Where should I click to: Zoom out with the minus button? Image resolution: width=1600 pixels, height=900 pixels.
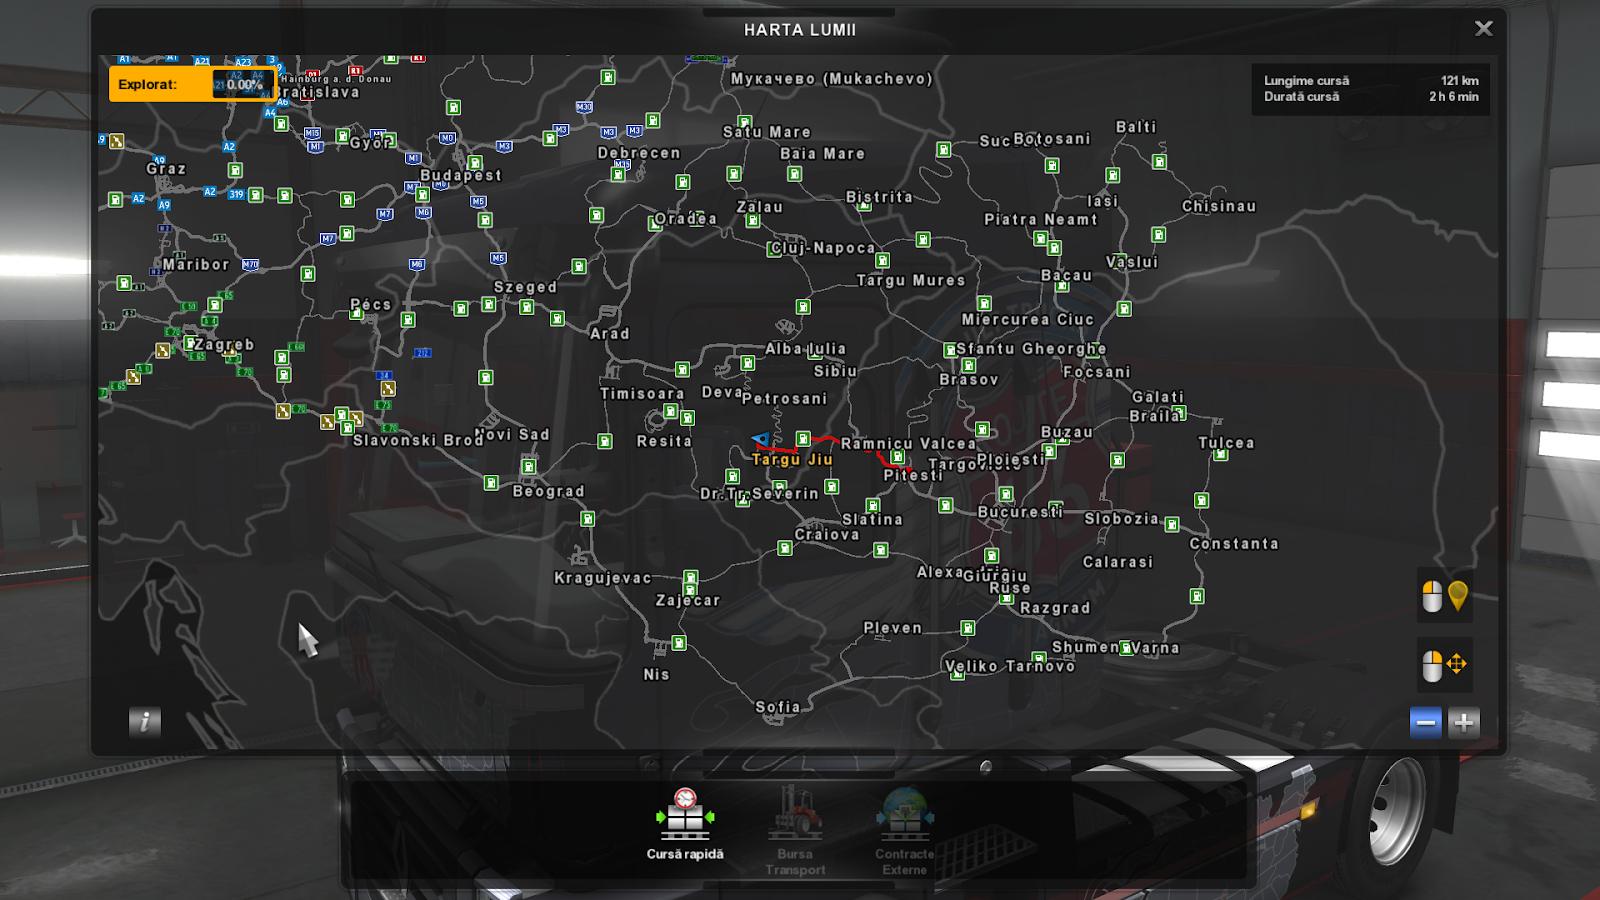(1426, 722)
